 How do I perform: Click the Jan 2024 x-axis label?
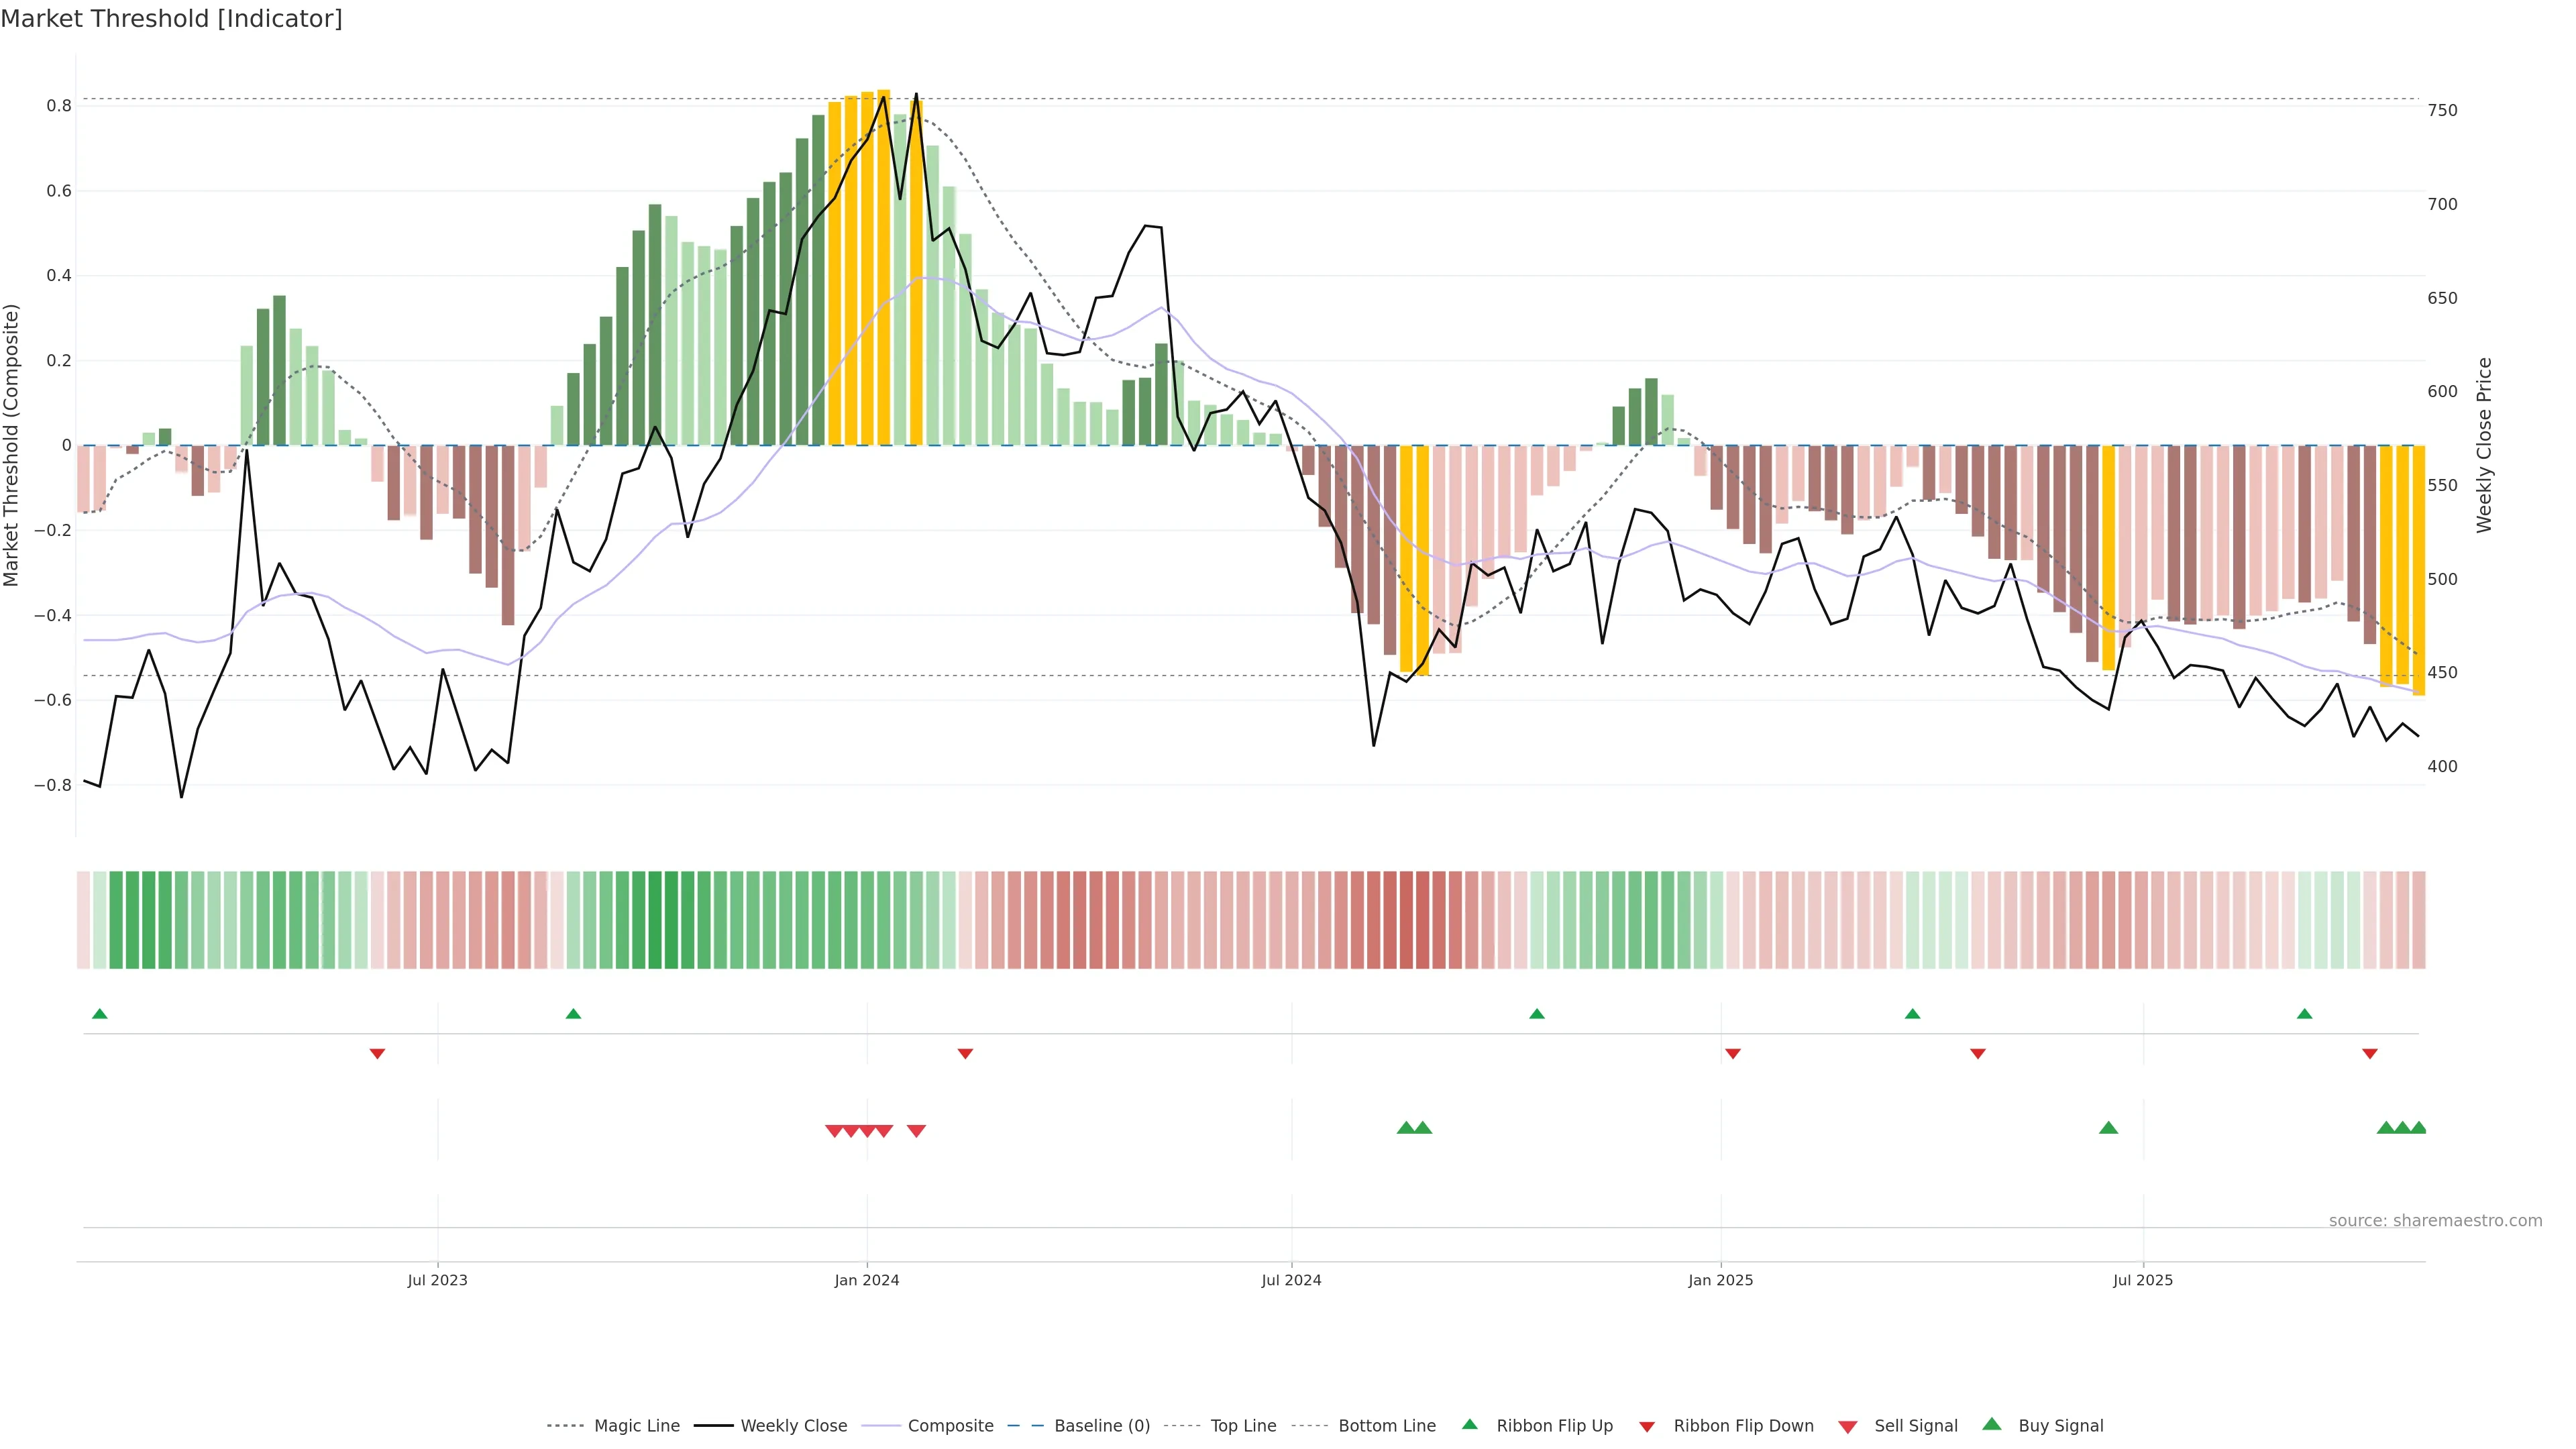[x=867, y=1280]
